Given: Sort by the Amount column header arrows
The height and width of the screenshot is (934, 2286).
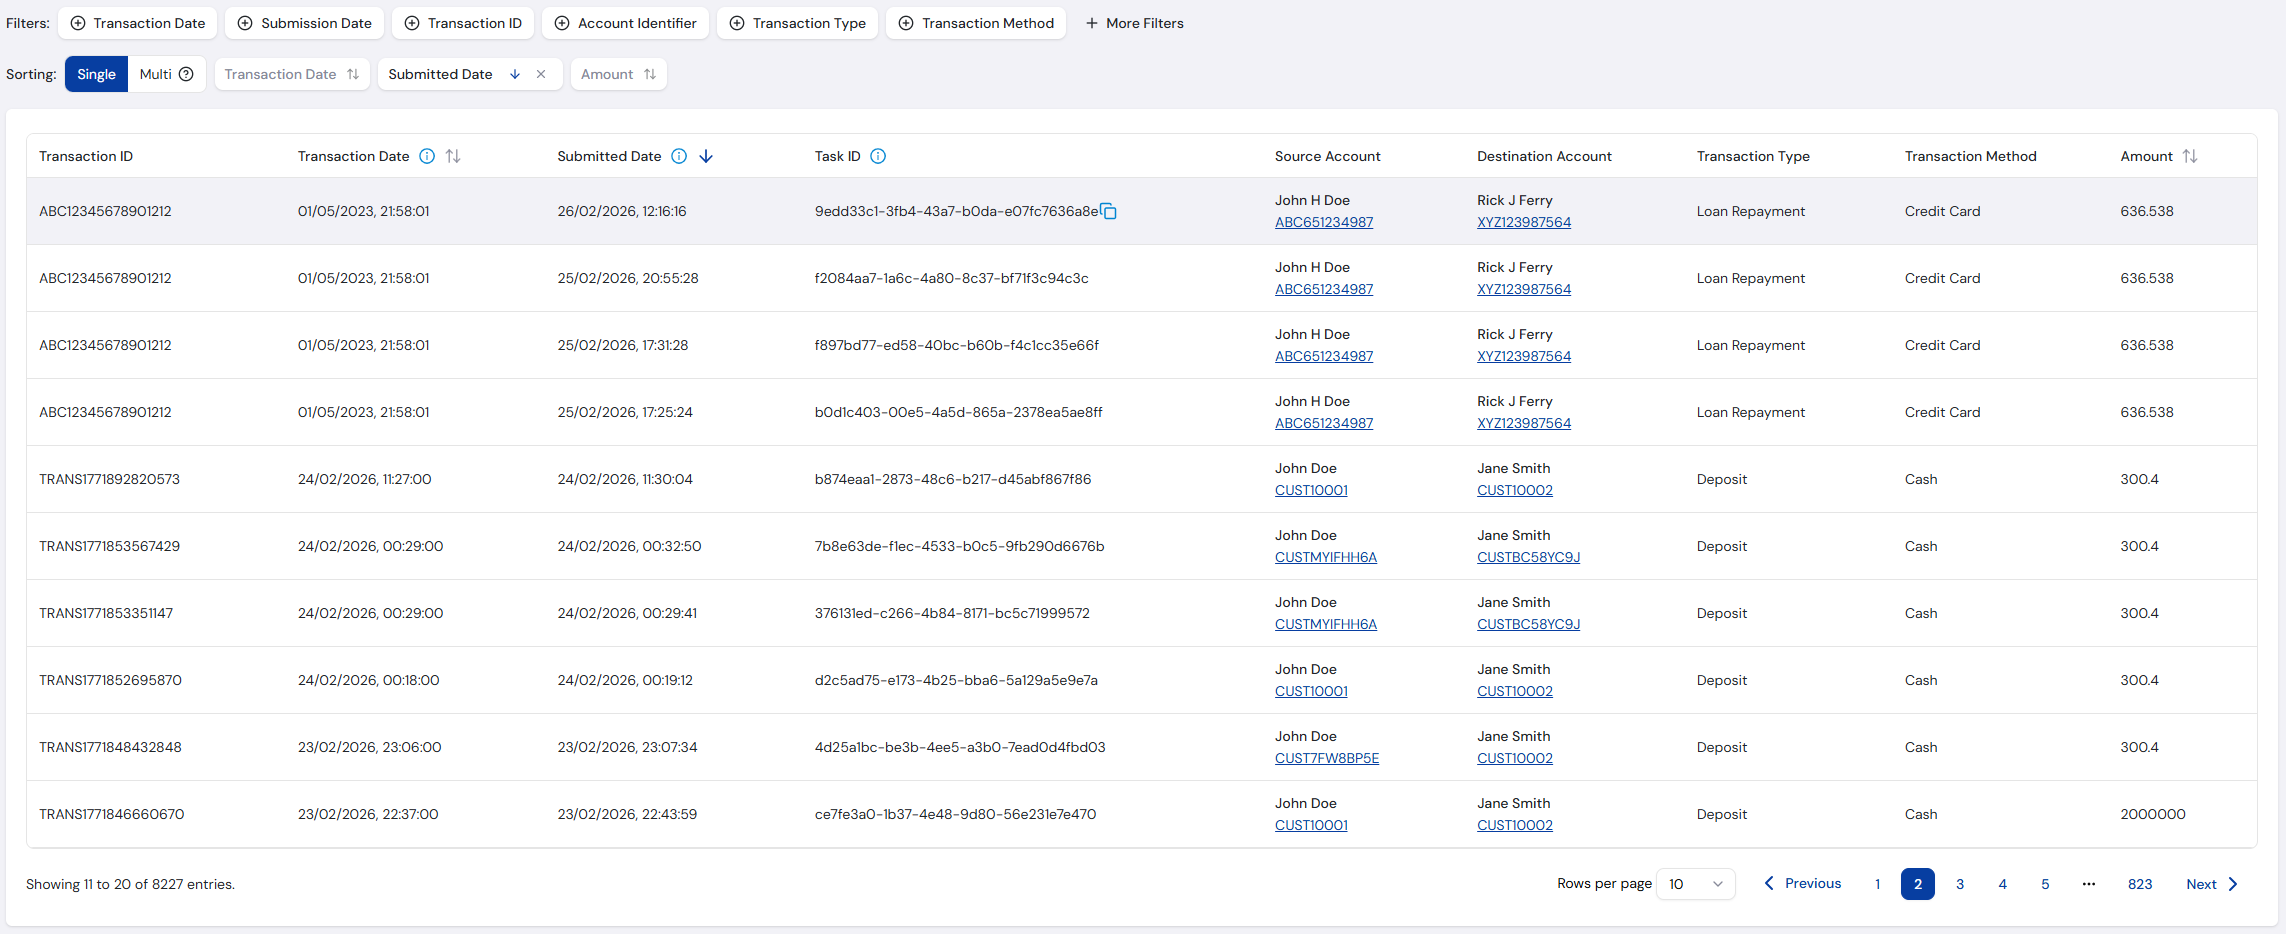Looking at the screenshot, I should point(2190,156).
